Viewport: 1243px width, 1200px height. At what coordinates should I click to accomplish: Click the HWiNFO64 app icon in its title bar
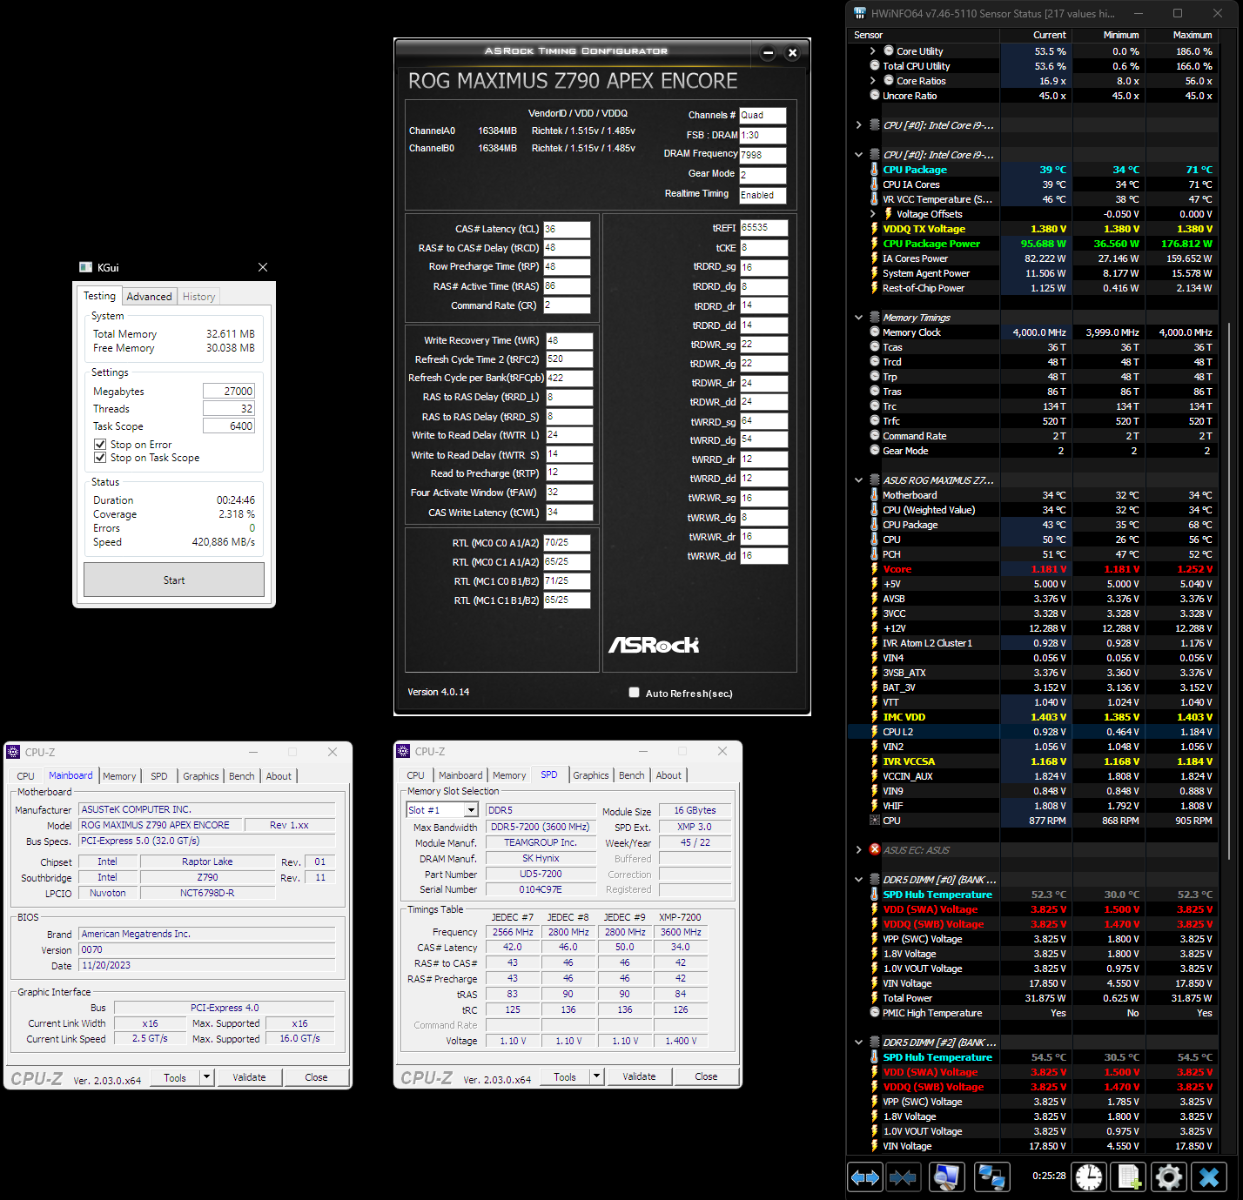860,14
